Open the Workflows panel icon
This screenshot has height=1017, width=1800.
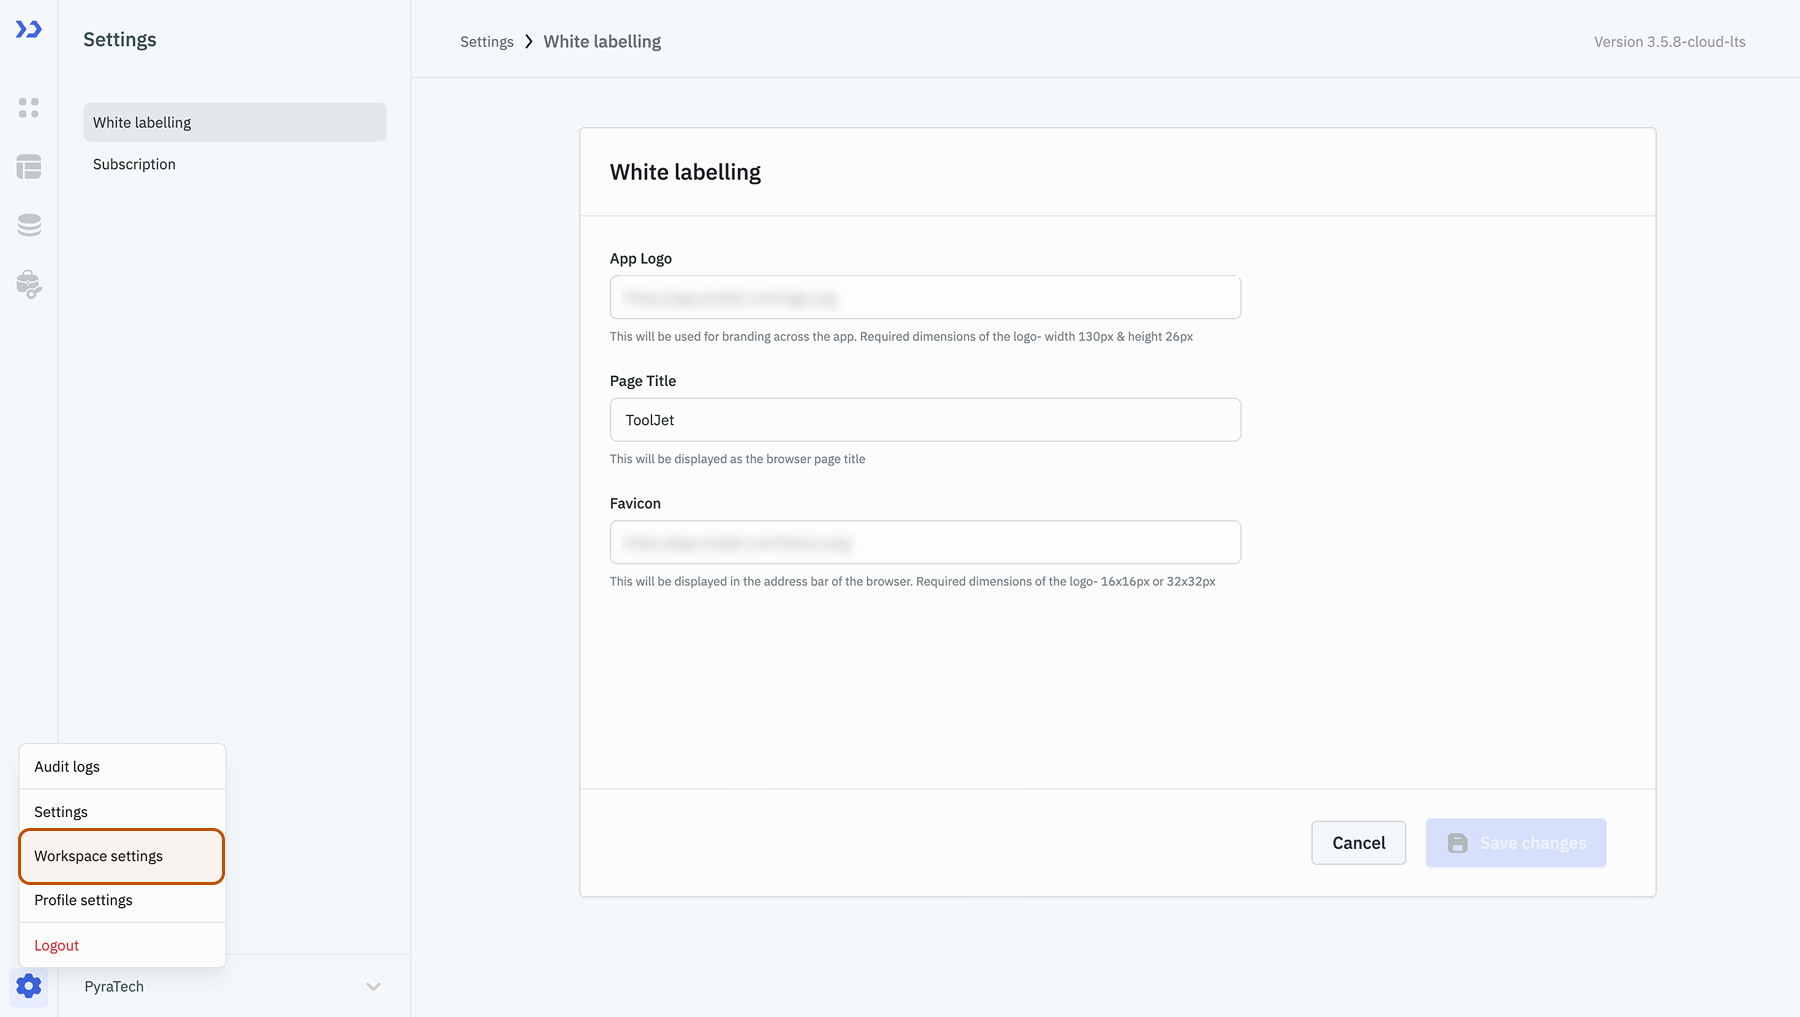28,166
